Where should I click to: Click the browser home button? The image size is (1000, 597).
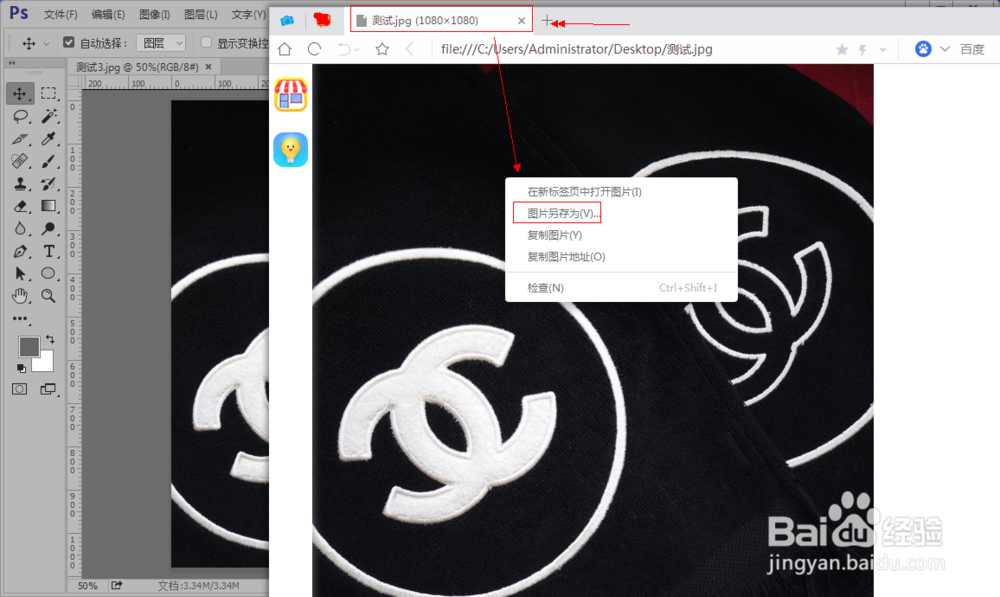pos(284,49)
